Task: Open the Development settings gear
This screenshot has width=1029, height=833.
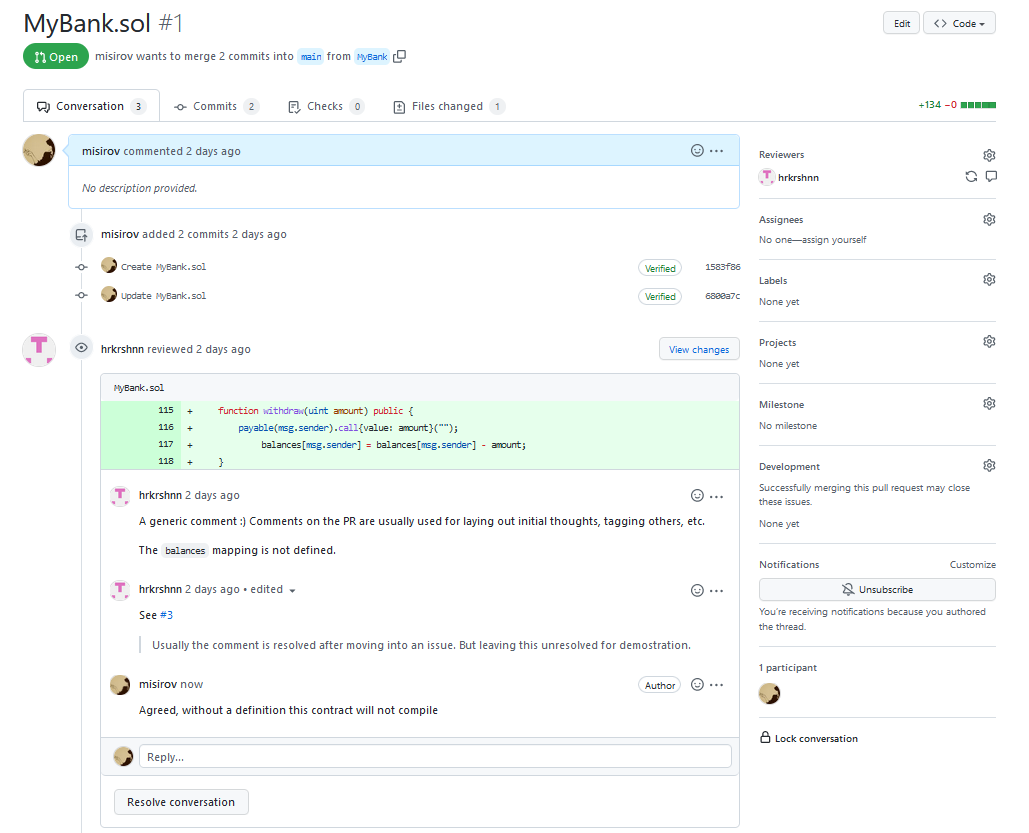Action: click(x=989, y=466)
